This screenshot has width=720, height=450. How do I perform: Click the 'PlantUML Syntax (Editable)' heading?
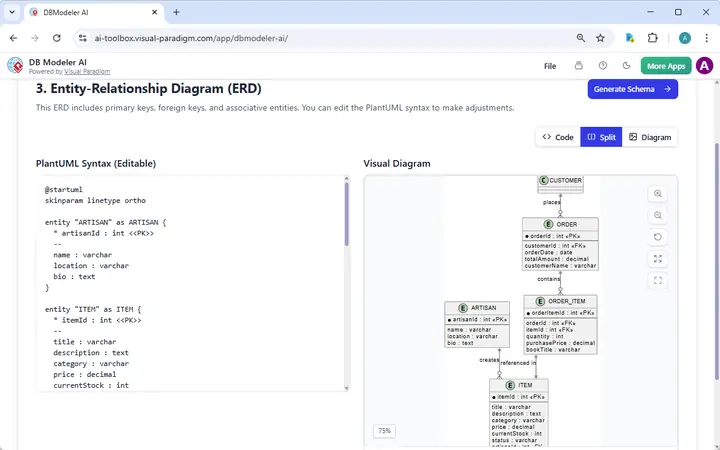pos(96,163)
